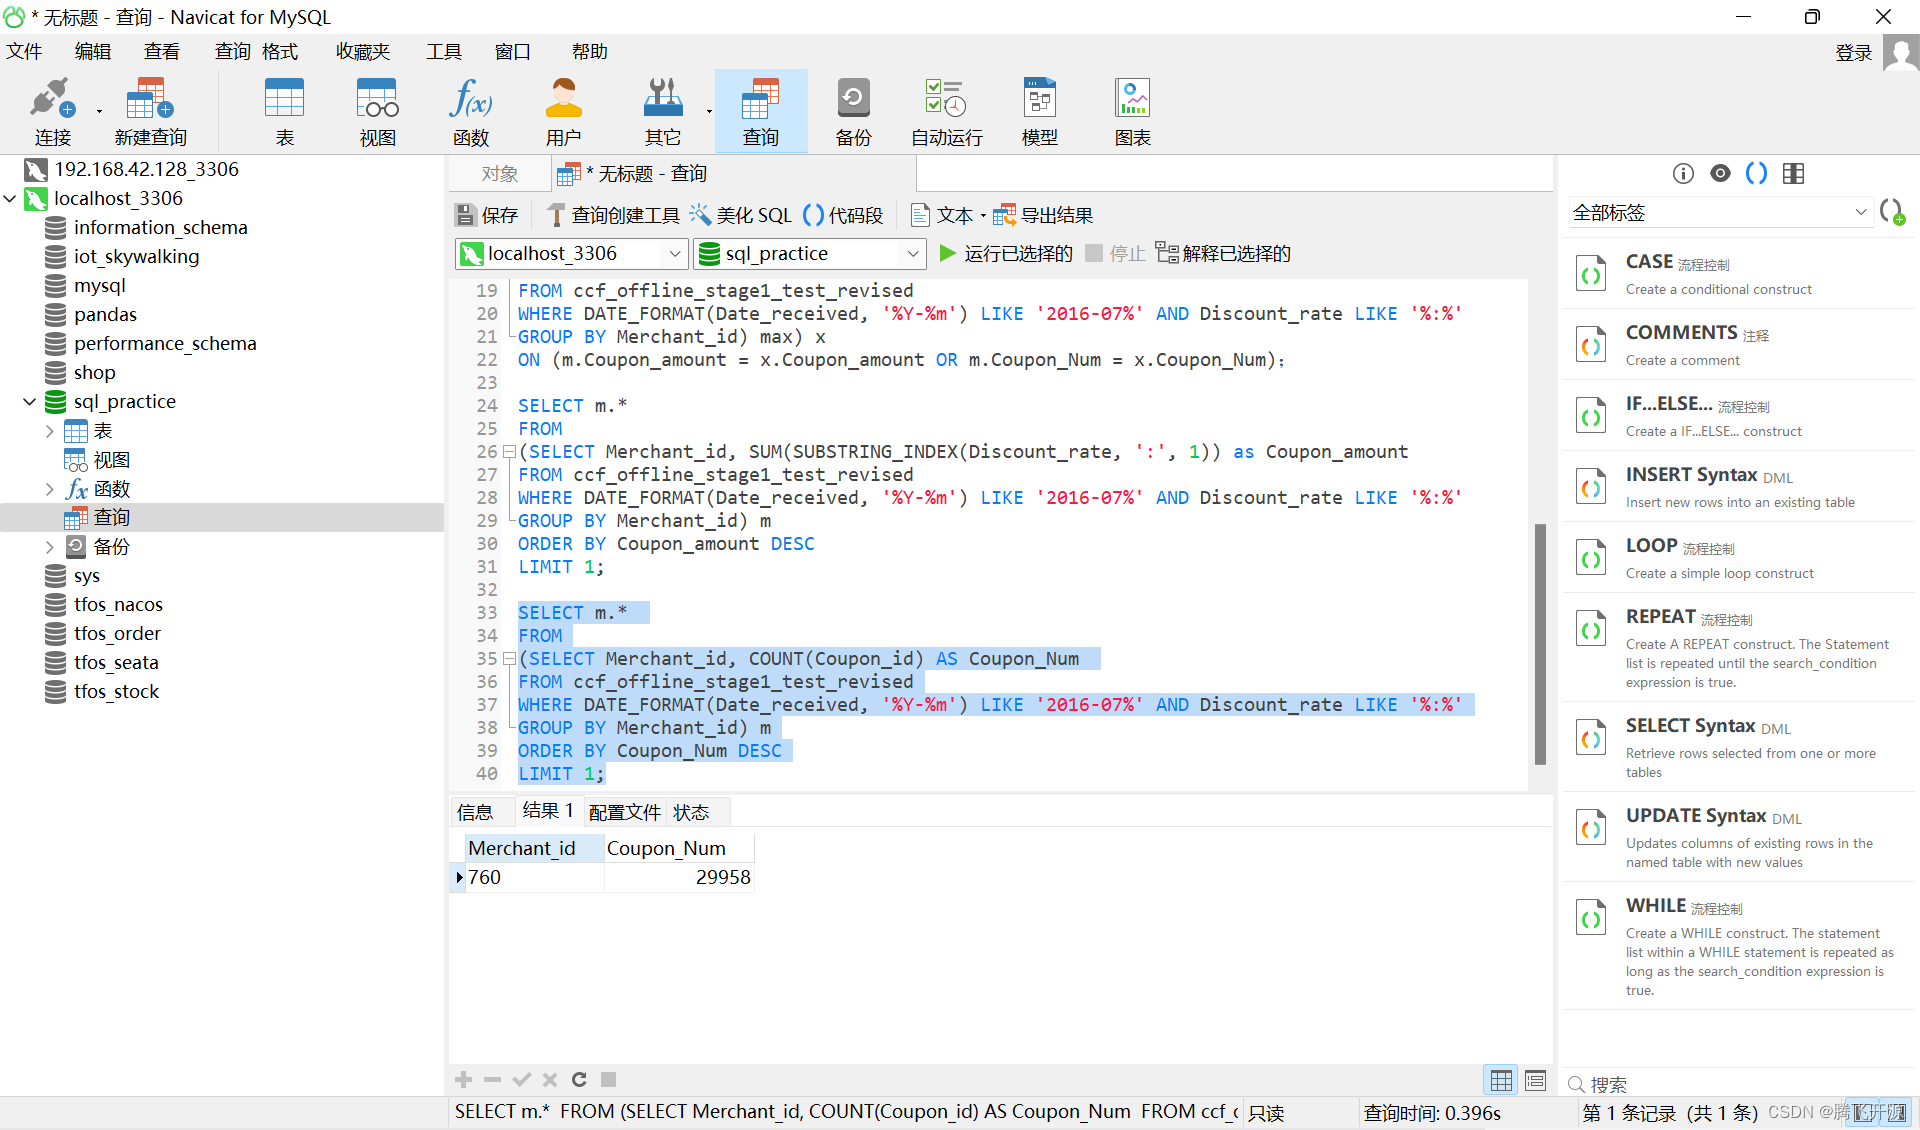Open the 连接 connection tool
Screen dimensions: 1920x1130
(52, 111)
